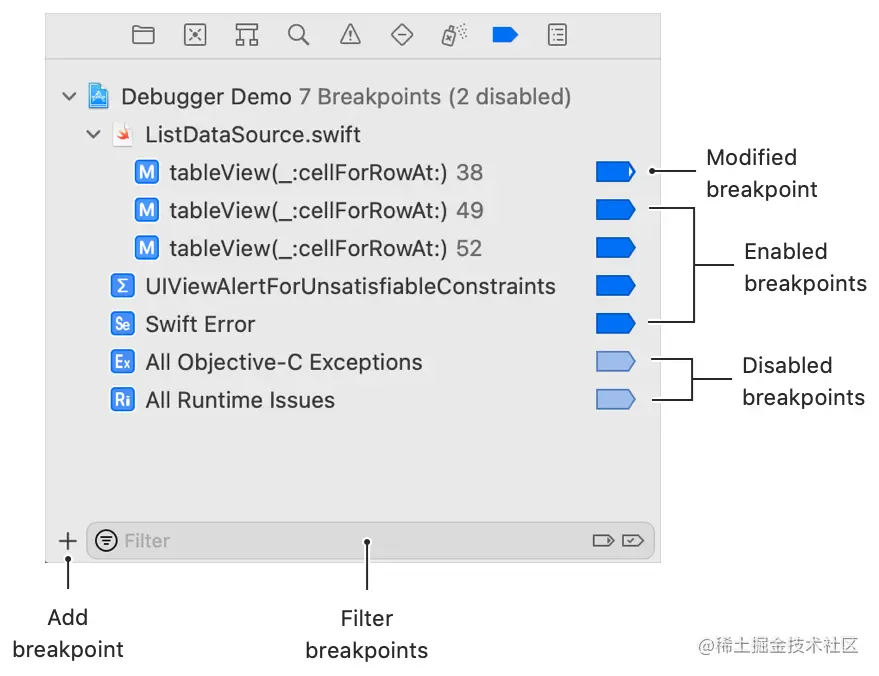Viewport: 879px width, 676px height.
Task: Disable the Swift Error breakpoint marker
Action: [615, 324]
